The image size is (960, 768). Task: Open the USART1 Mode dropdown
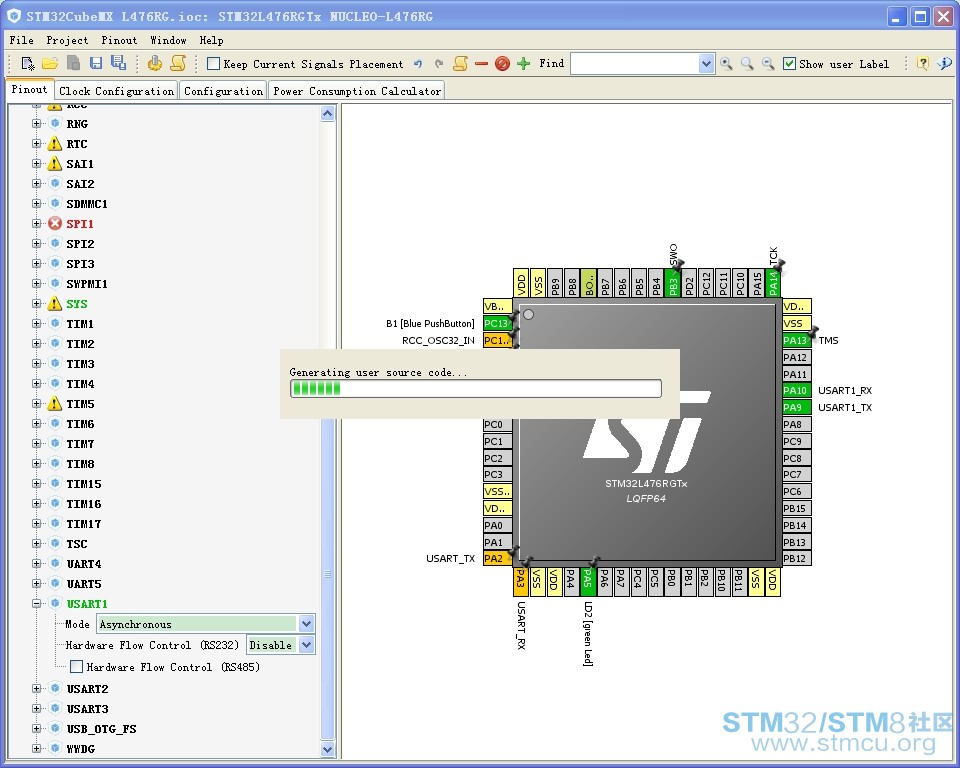[306, 624]
